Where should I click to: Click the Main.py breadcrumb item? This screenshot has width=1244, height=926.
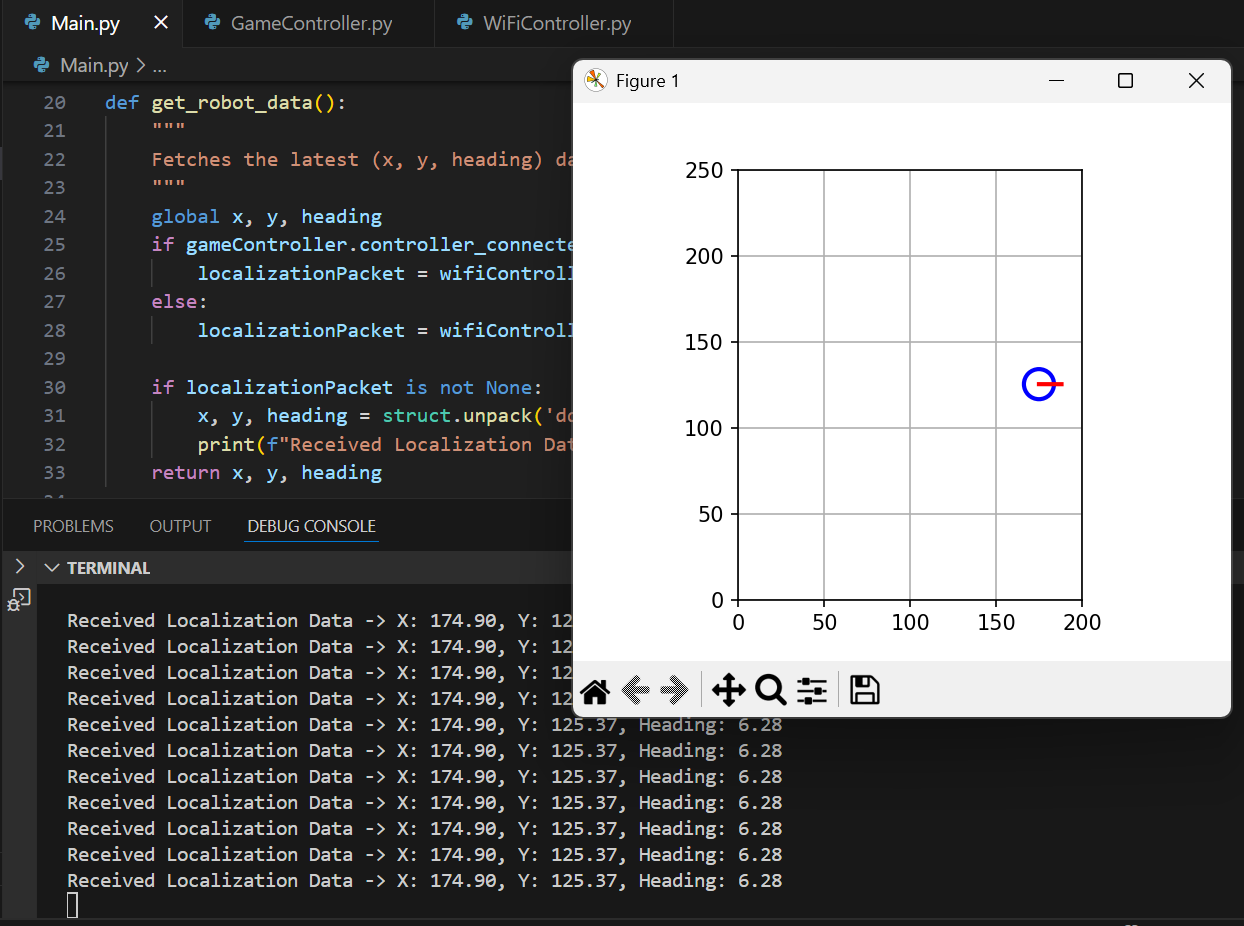pyautogui.click(x=94, y=66)
